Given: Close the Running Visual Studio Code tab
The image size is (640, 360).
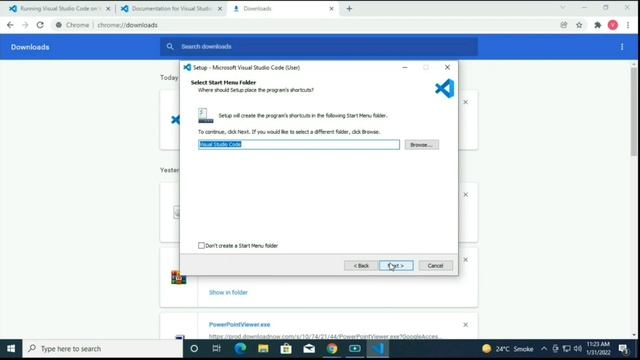Looking at the screenshot, I should coord(108,9).
